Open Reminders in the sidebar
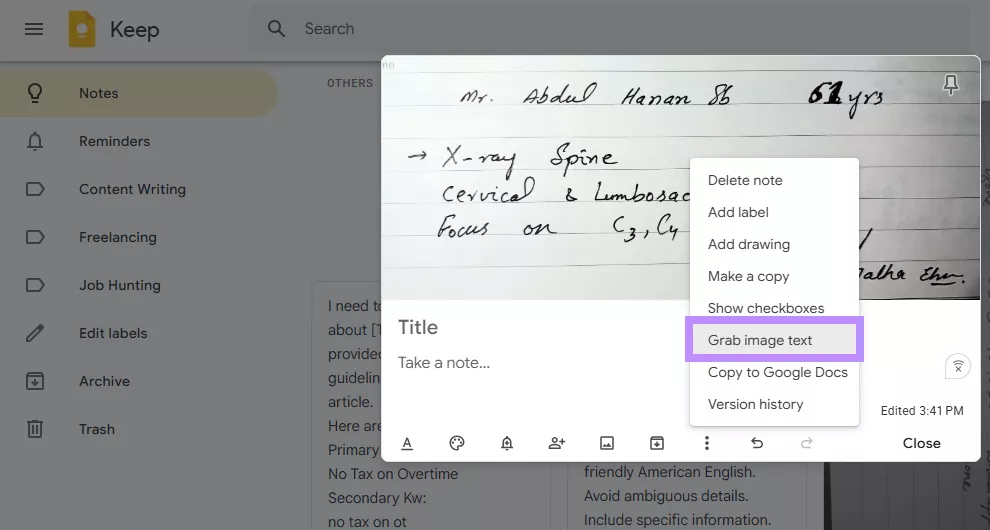 (x=138, y=141)
